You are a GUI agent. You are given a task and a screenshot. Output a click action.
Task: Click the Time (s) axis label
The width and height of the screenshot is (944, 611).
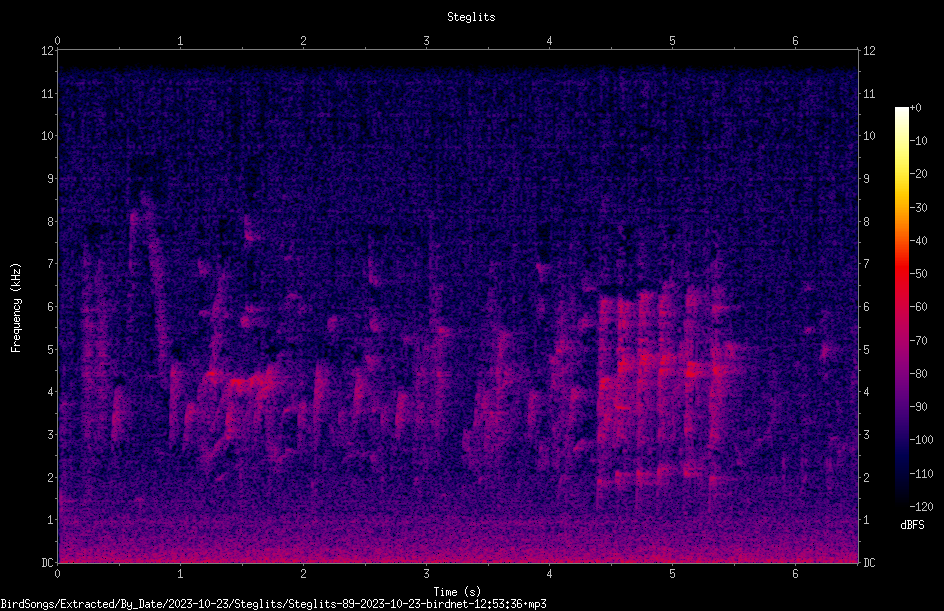(457, 592)
